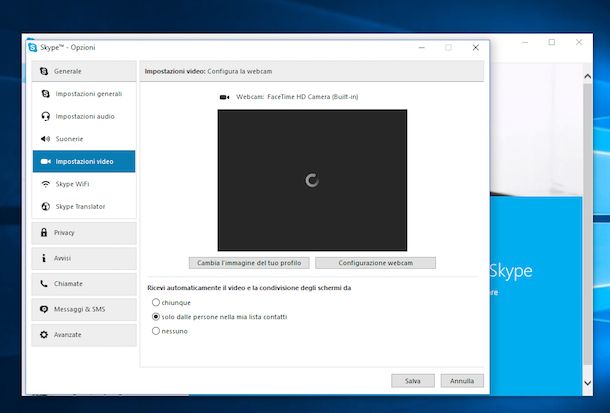
Task: Expand the Privacy section
Action: tap(83, 233)
